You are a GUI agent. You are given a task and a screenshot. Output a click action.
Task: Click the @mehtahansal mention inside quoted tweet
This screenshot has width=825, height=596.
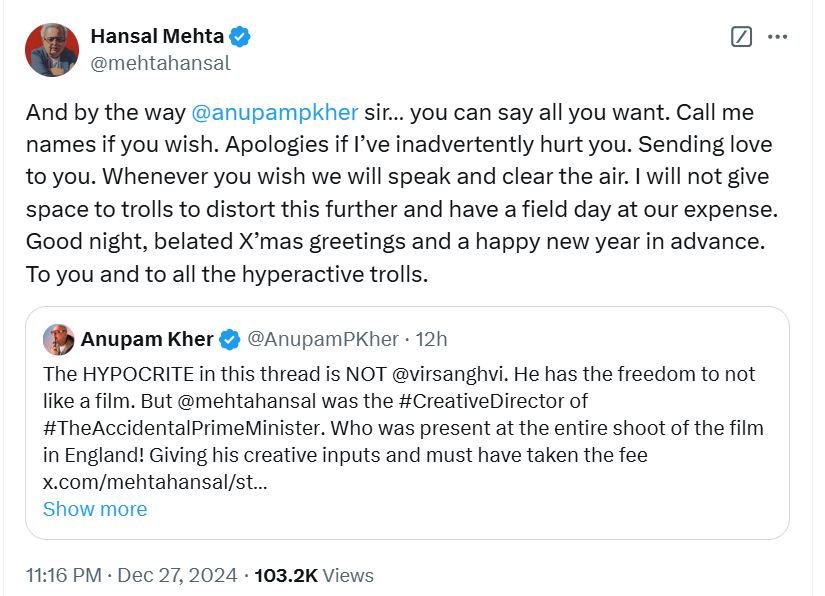click(x=247, y=401)
